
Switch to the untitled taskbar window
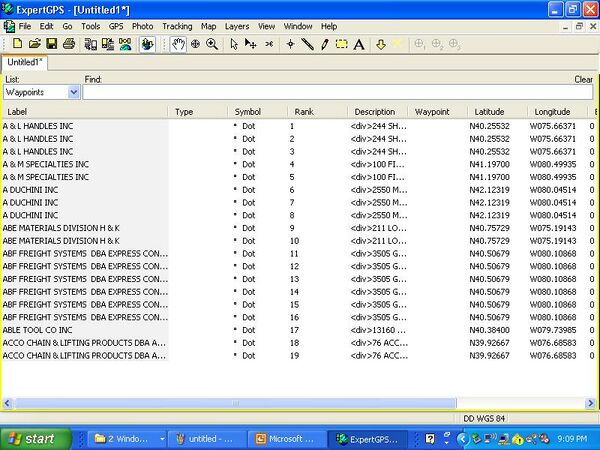pos(206,439)
